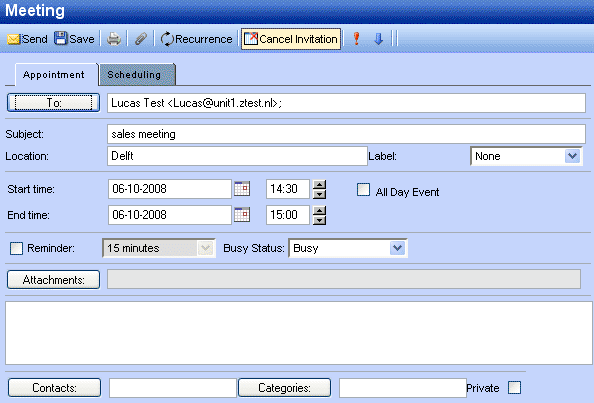Print the meeting using the printer icon
The height and width of the screenshot is (403, 594).
pyautogui.click(x=114, y=39)
